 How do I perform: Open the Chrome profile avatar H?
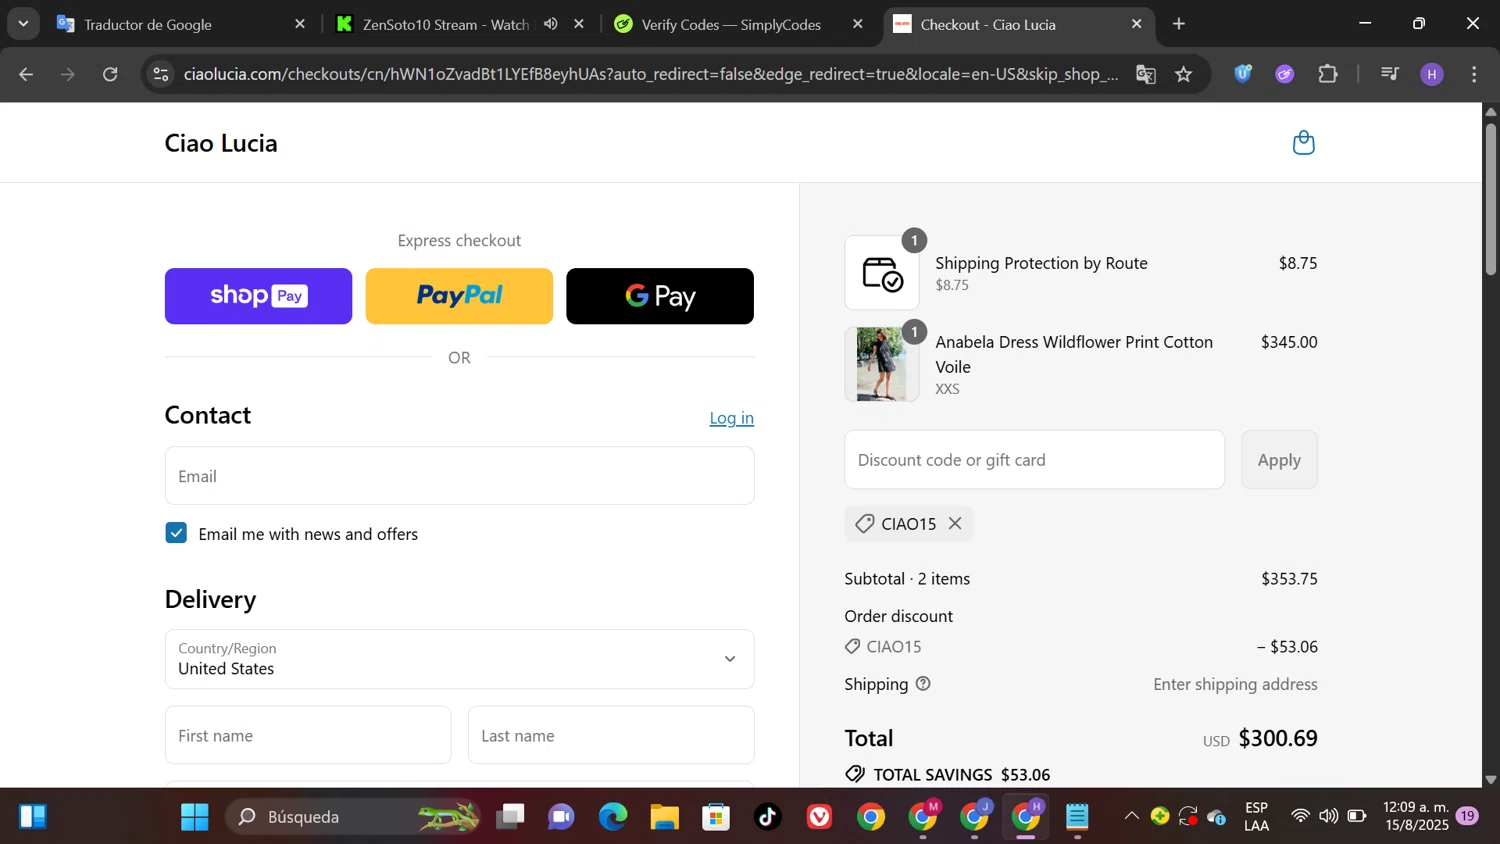1432,74
